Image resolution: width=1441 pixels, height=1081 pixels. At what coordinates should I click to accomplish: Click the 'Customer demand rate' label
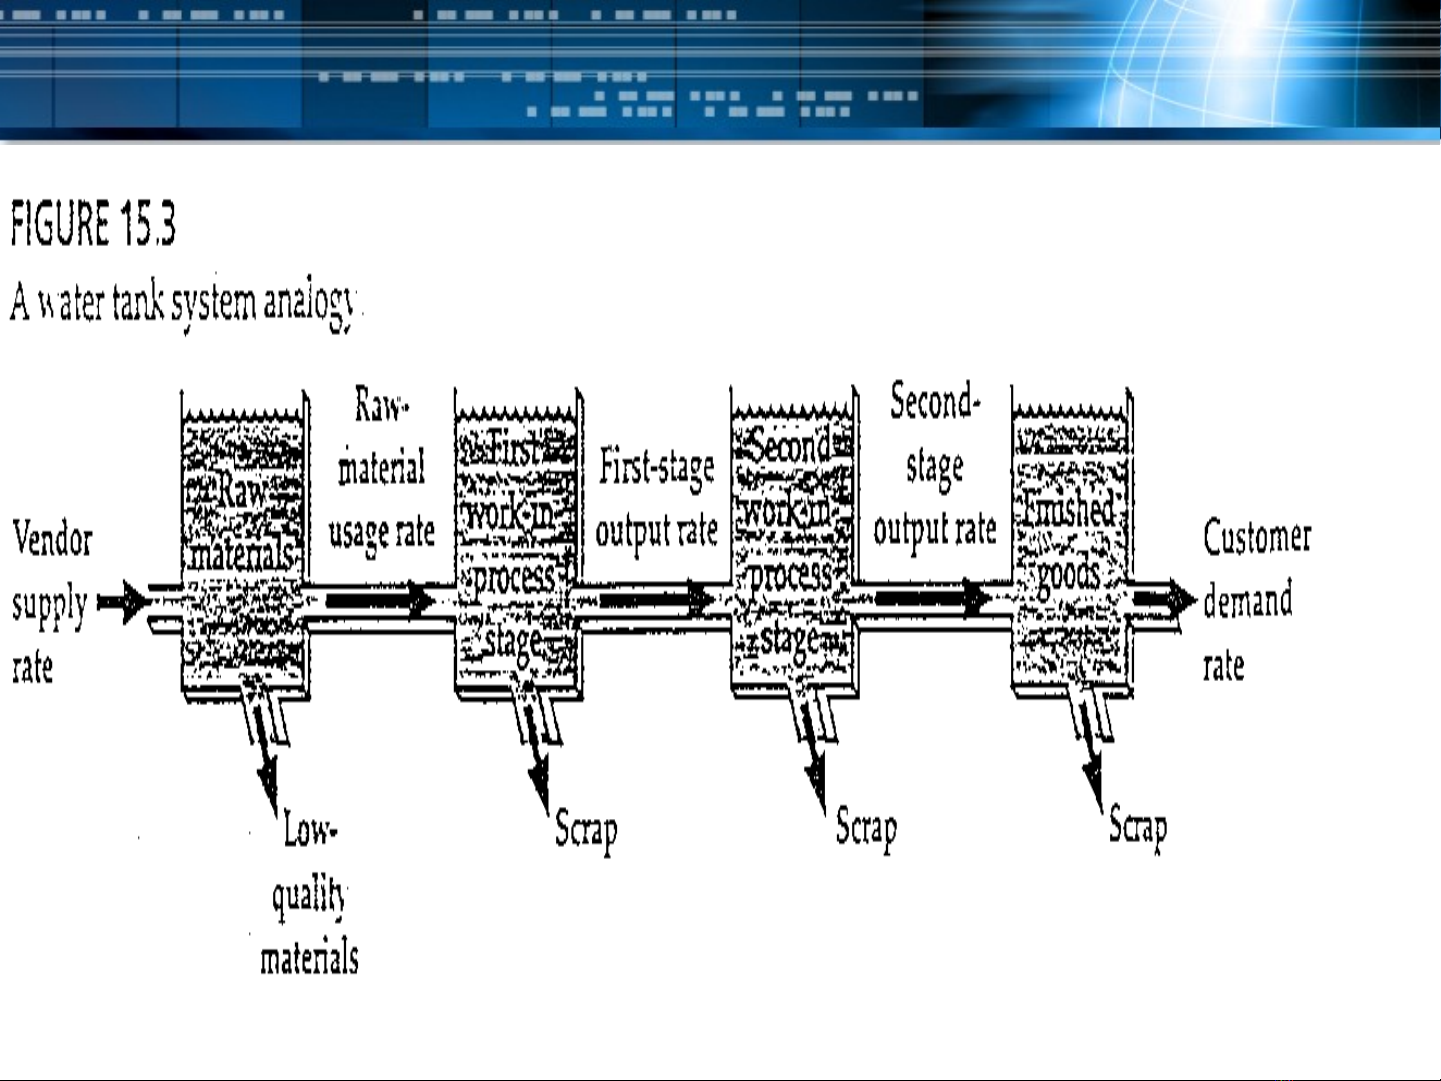pyautogui.click(x=1257, y=600)
